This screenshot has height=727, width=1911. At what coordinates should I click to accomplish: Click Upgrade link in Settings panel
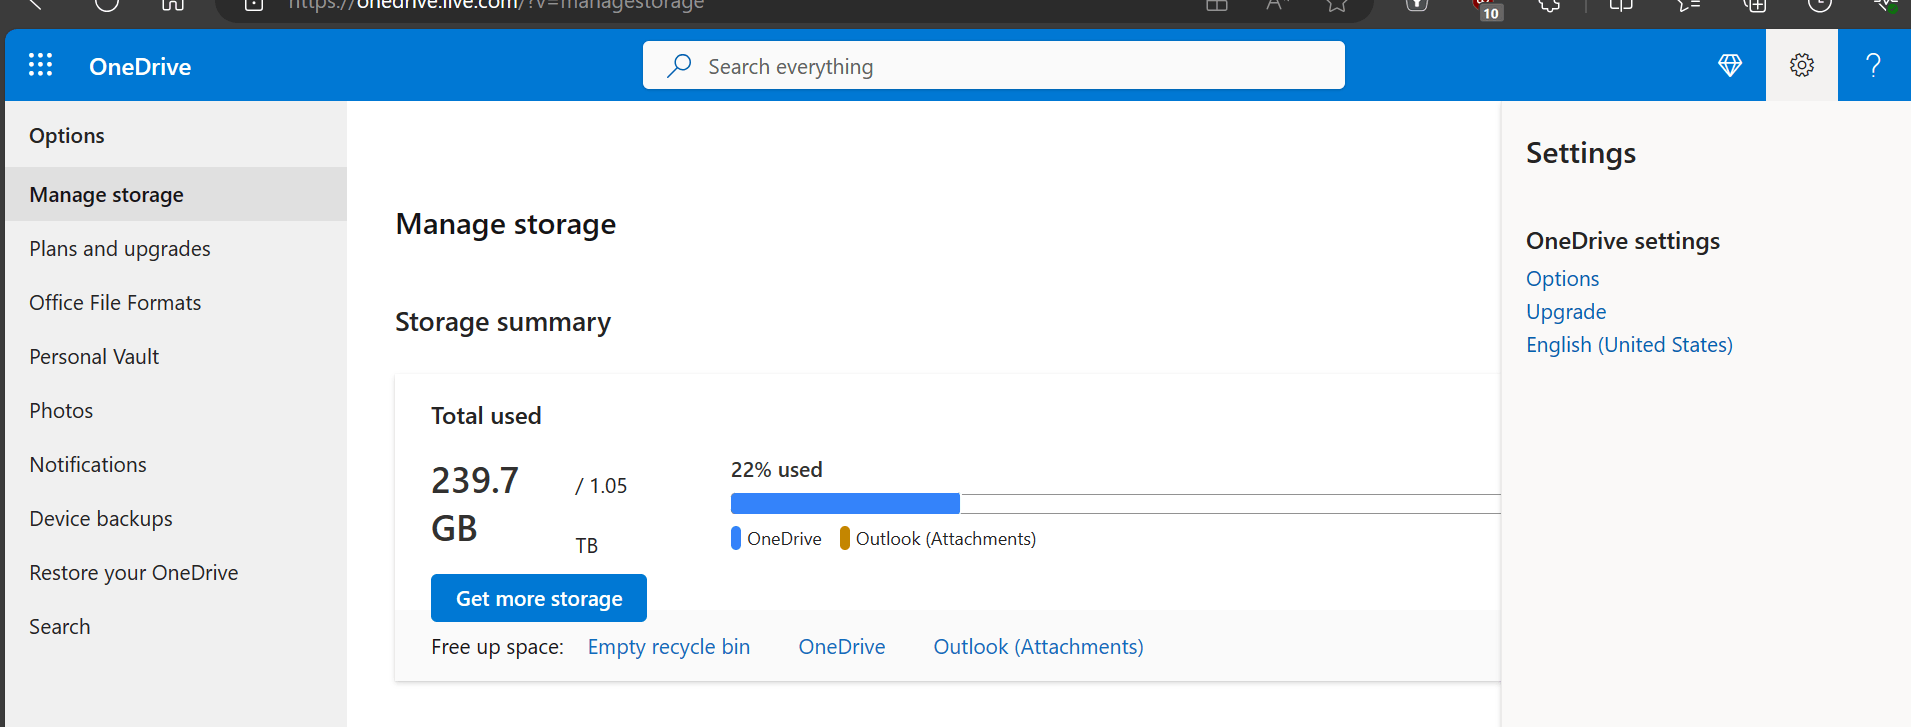click(x=1566, y=312)
